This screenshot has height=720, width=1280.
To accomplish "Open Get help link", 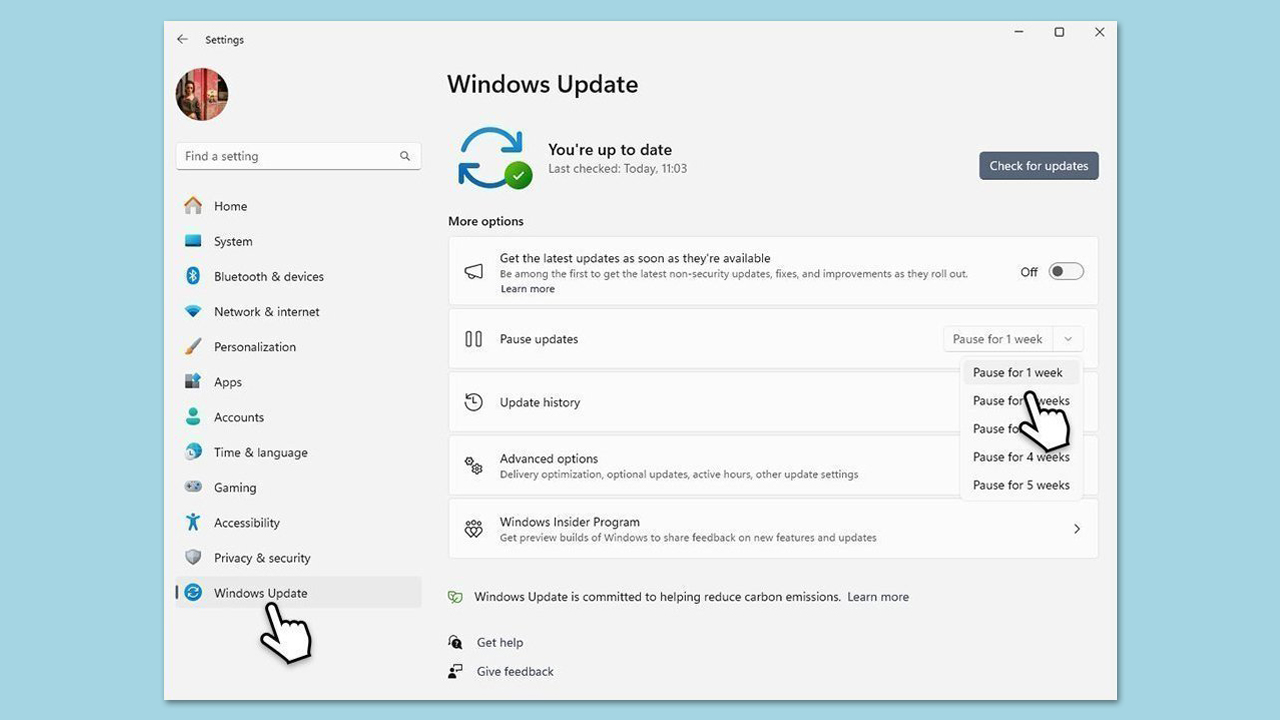I will coord(500,643).
